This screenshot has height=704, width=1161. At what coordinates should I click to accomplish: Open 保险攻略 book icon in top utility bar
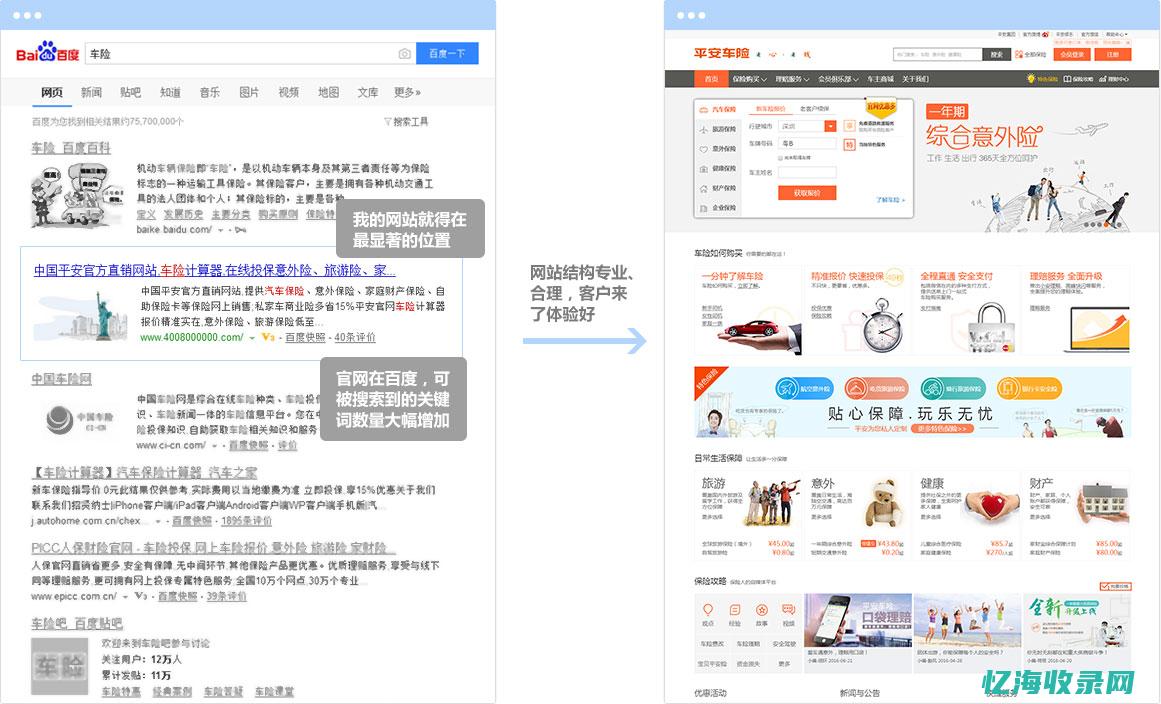1067,79
